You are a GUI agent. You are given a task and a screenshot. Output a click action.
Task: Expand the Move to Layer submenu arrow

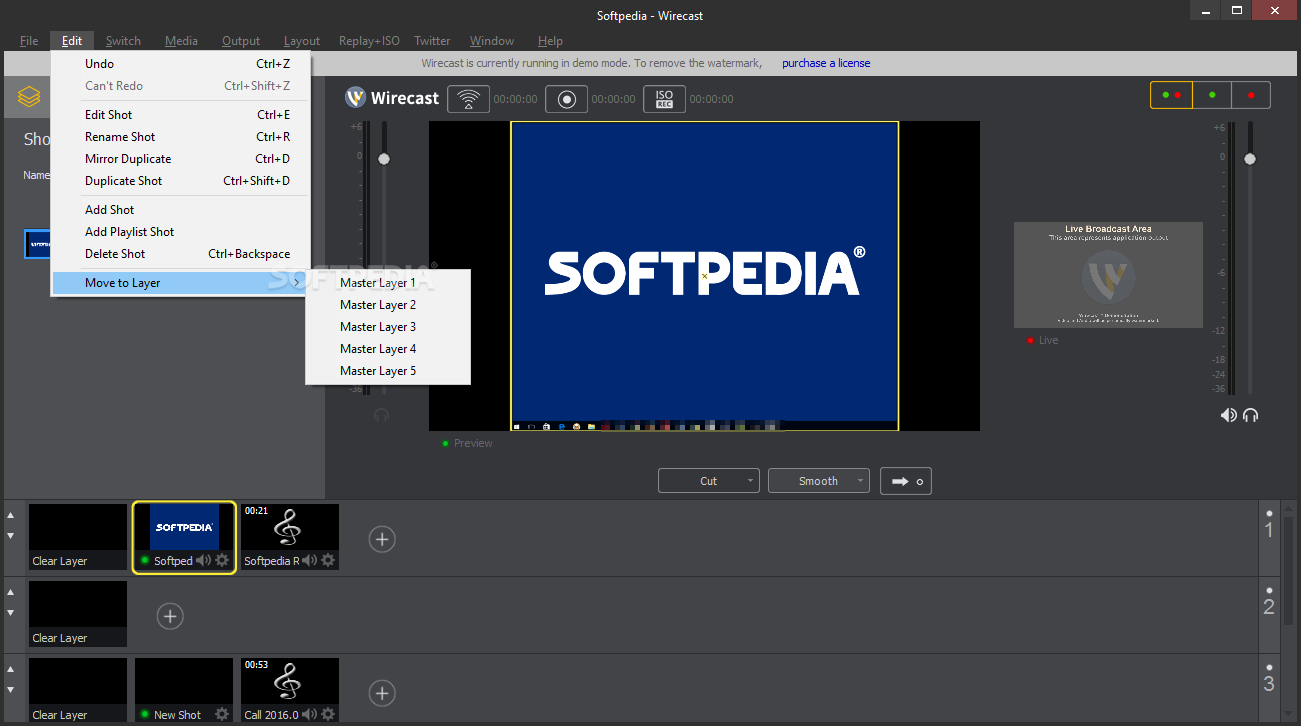click(x=296, y=283)
